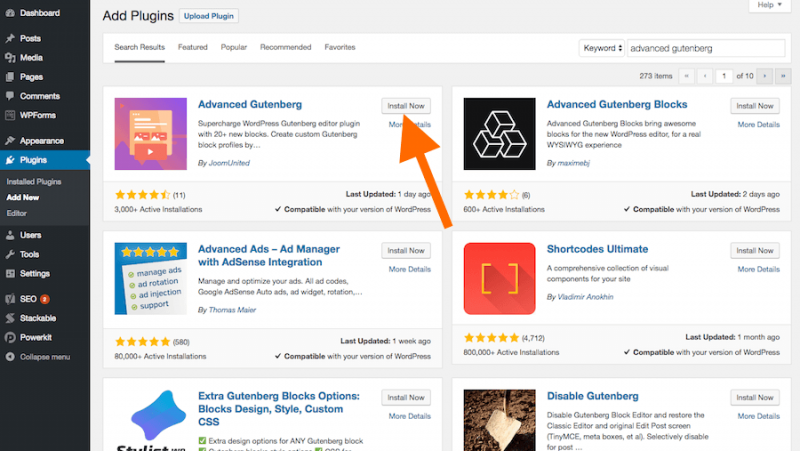Switch to the Featured tab
800x451 pixels.
(x=192, y=47)
